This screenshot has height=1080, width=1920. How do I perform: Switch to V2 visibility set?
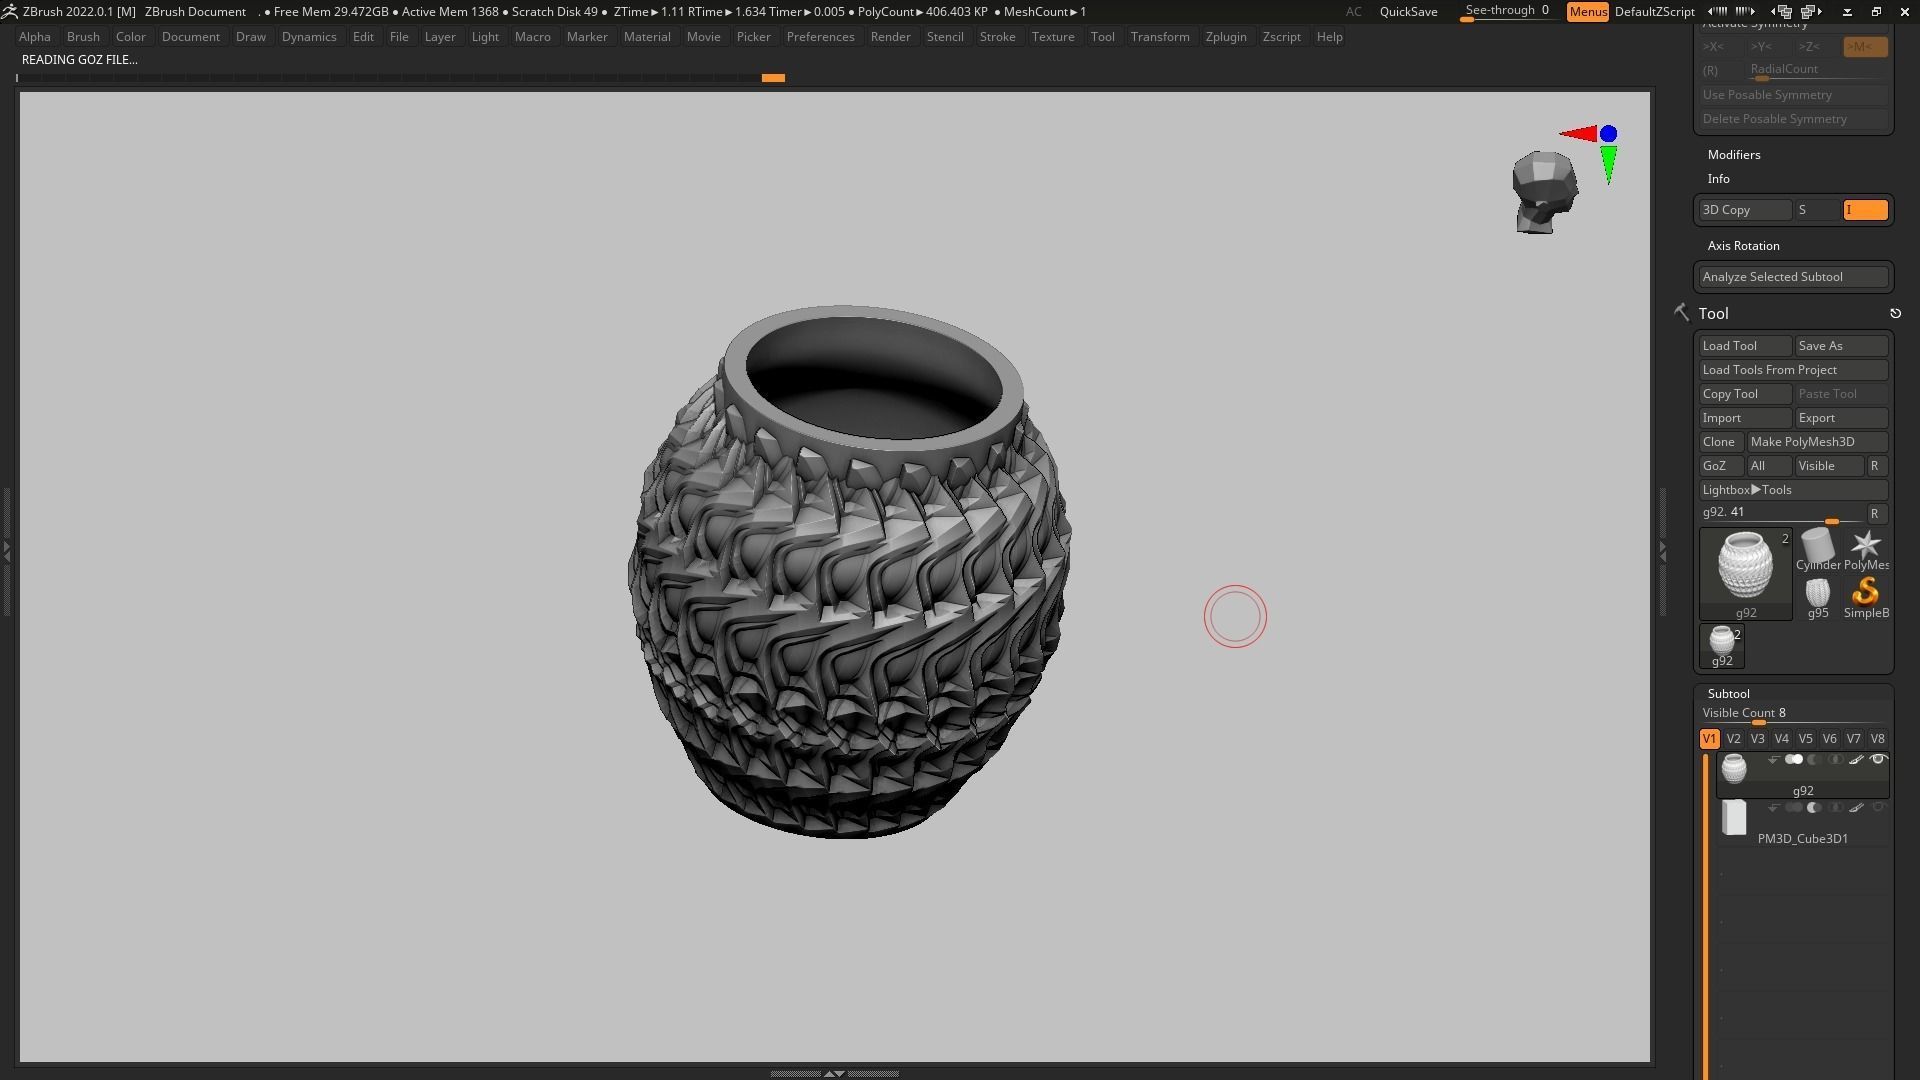point(1733,739)
